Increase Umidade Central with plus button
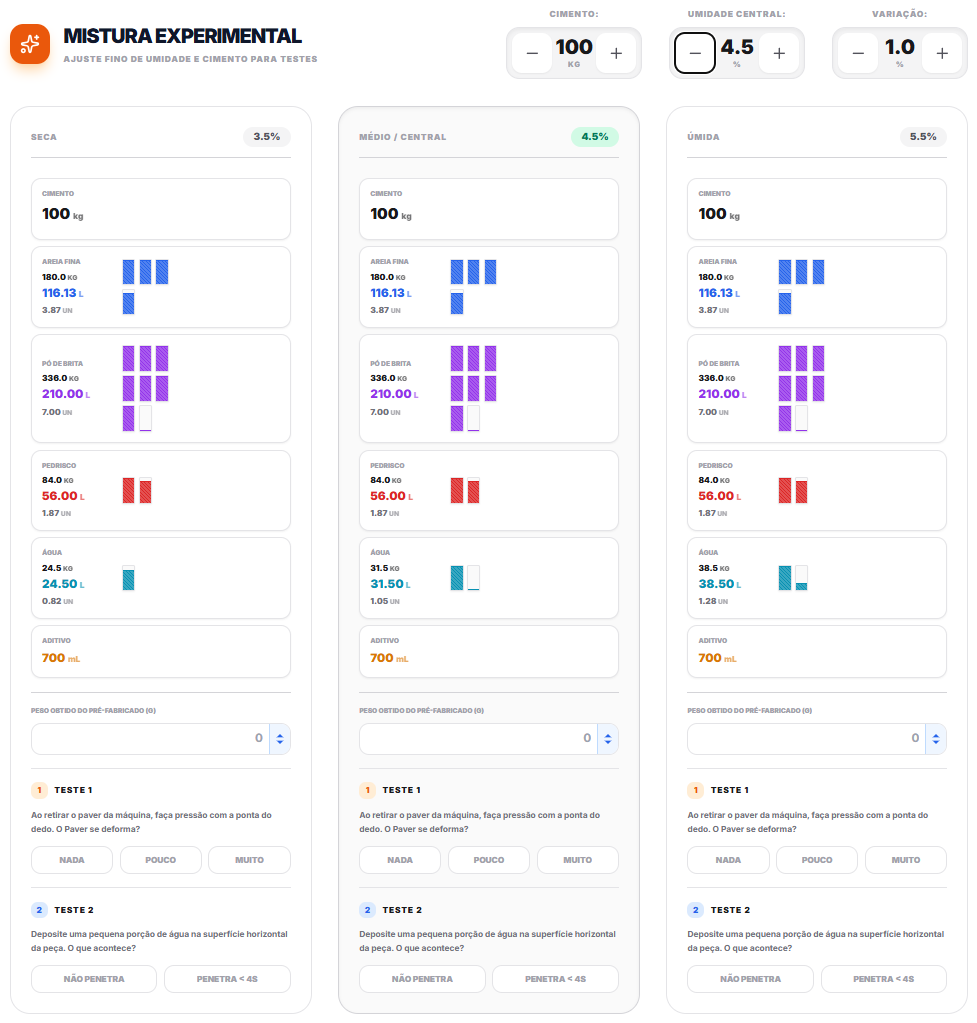 click(779, 53)
